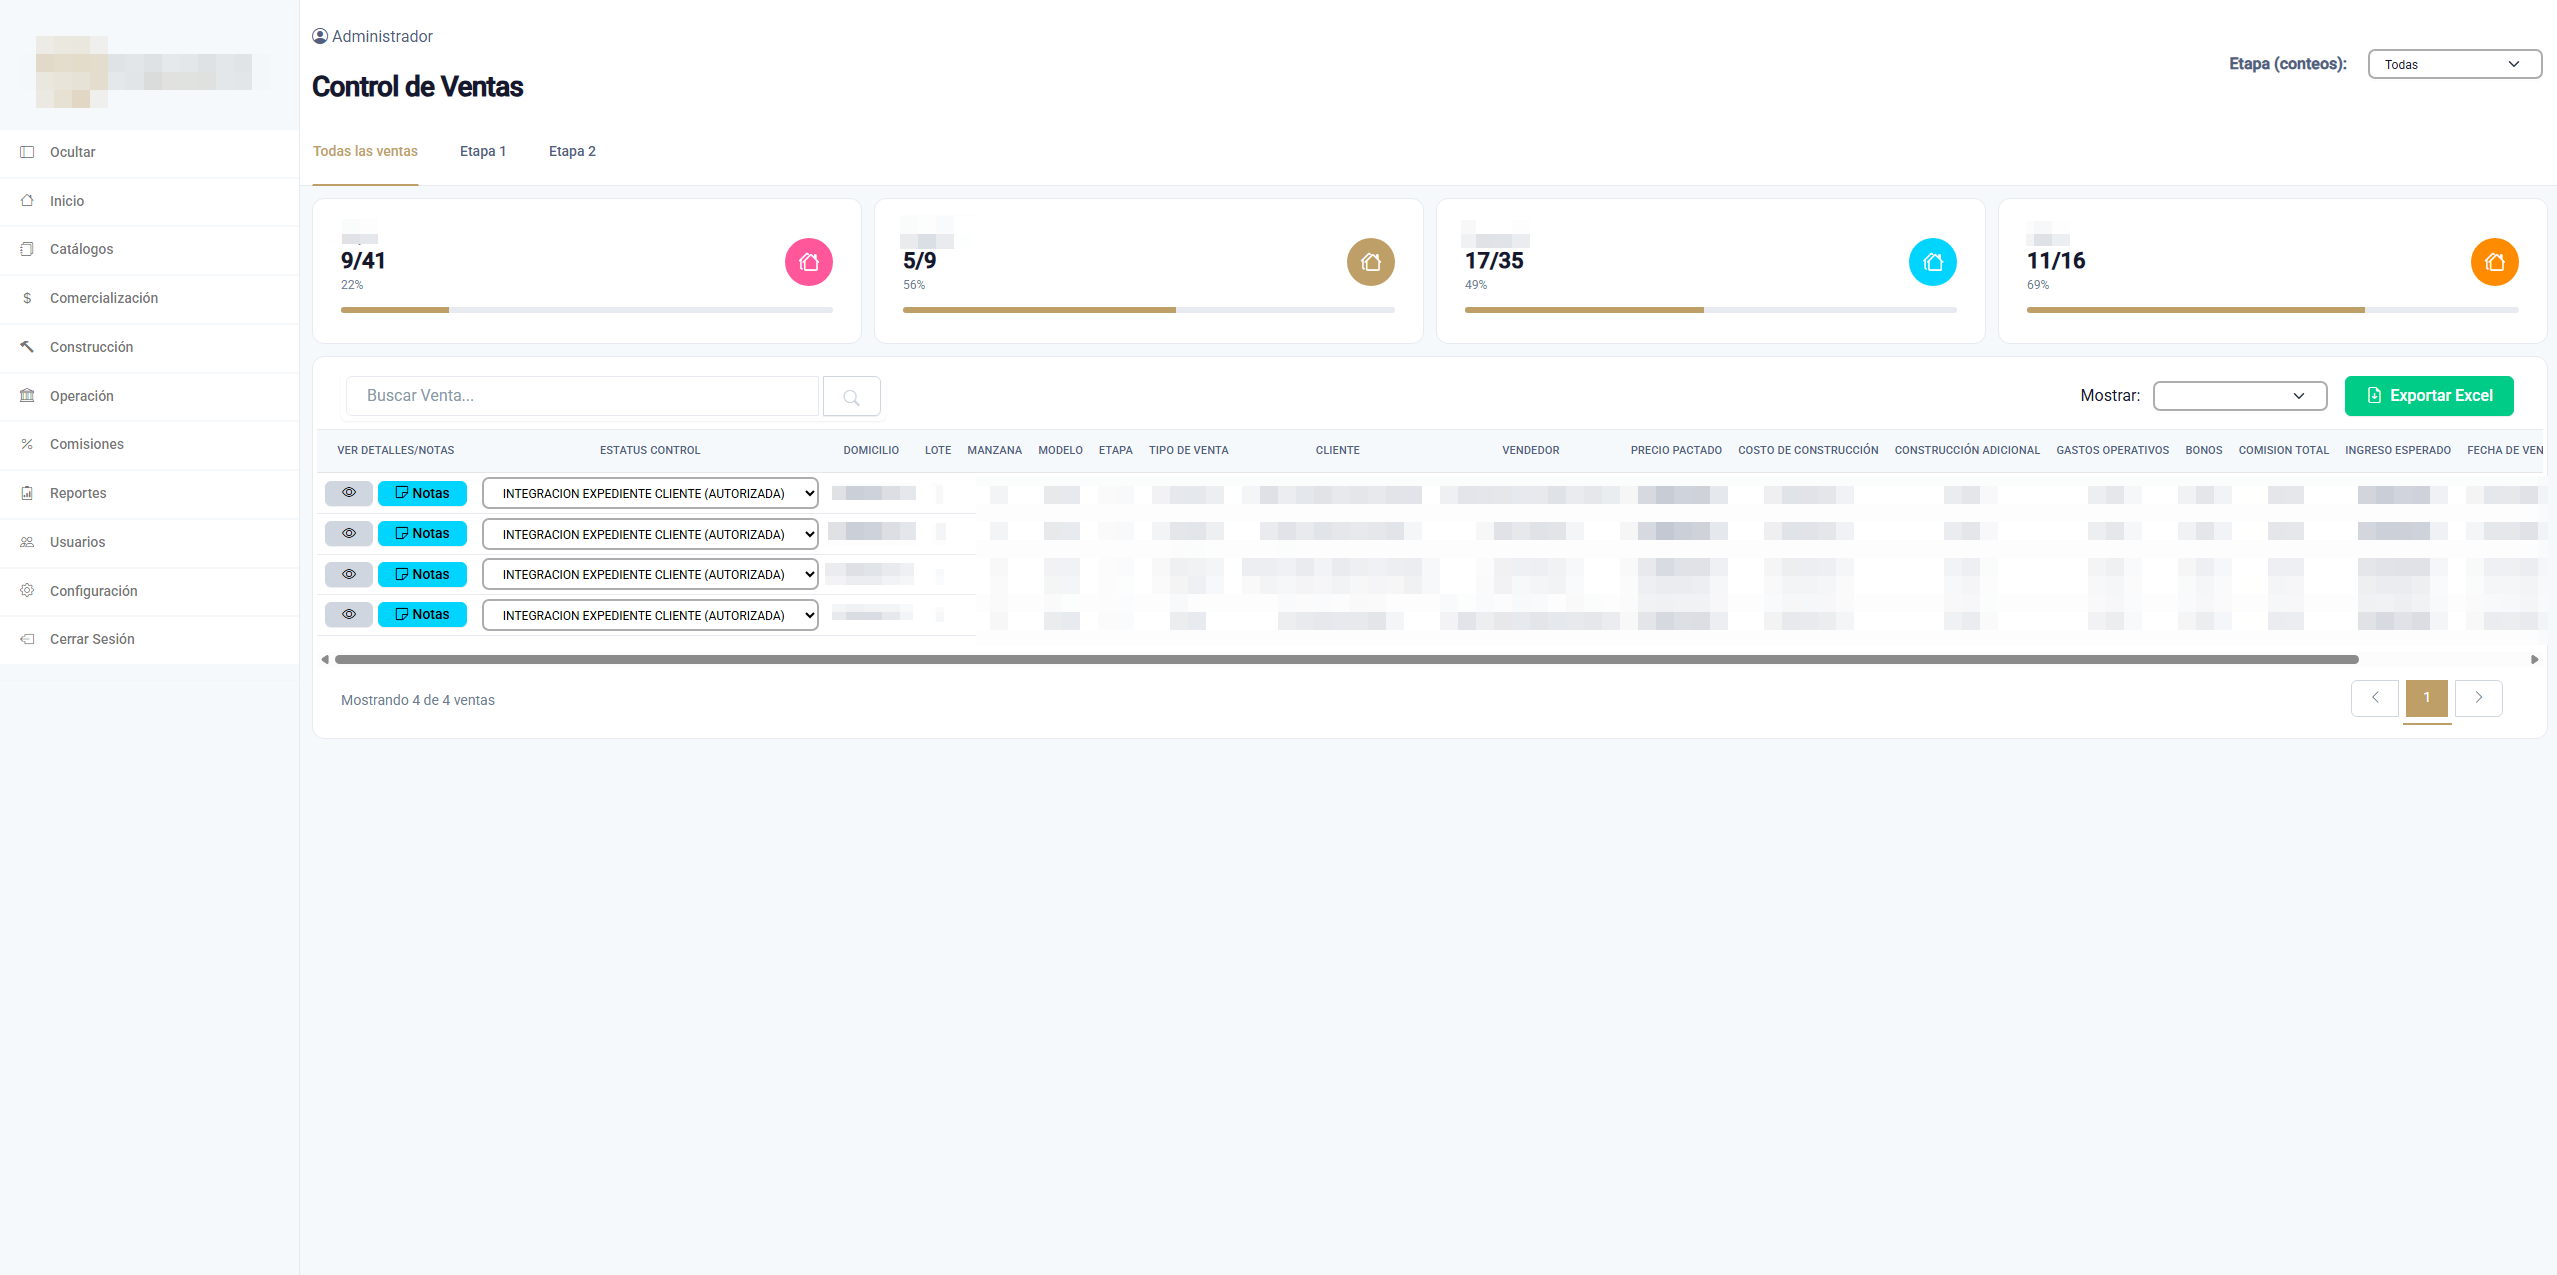
Task: Click the Cerrar Sesión logout icon
Action: (x=27, y=639)
